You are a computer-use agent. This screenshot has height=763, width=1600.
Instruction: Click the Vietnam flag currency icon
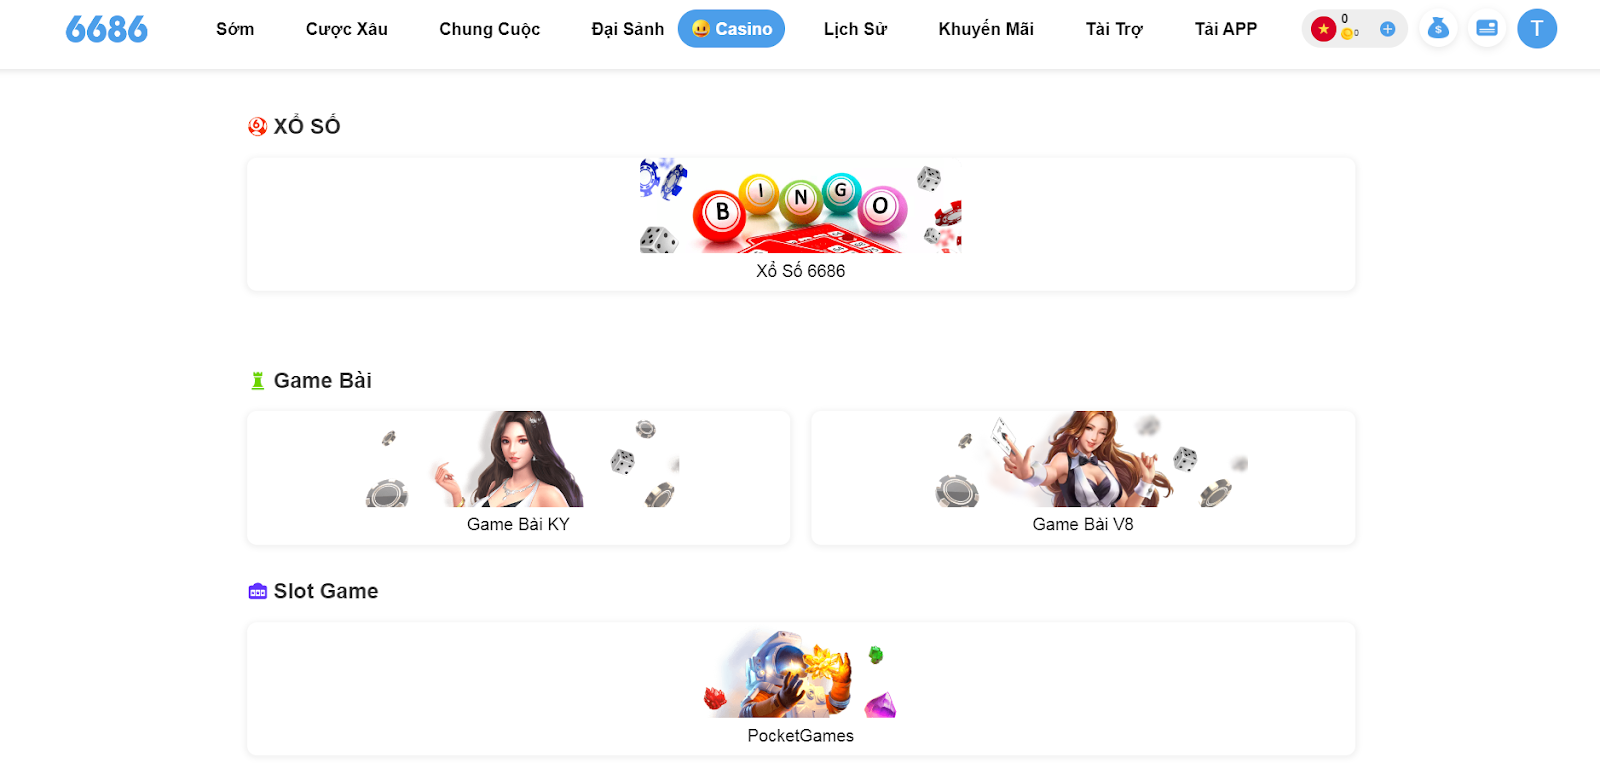point(1323,29)
